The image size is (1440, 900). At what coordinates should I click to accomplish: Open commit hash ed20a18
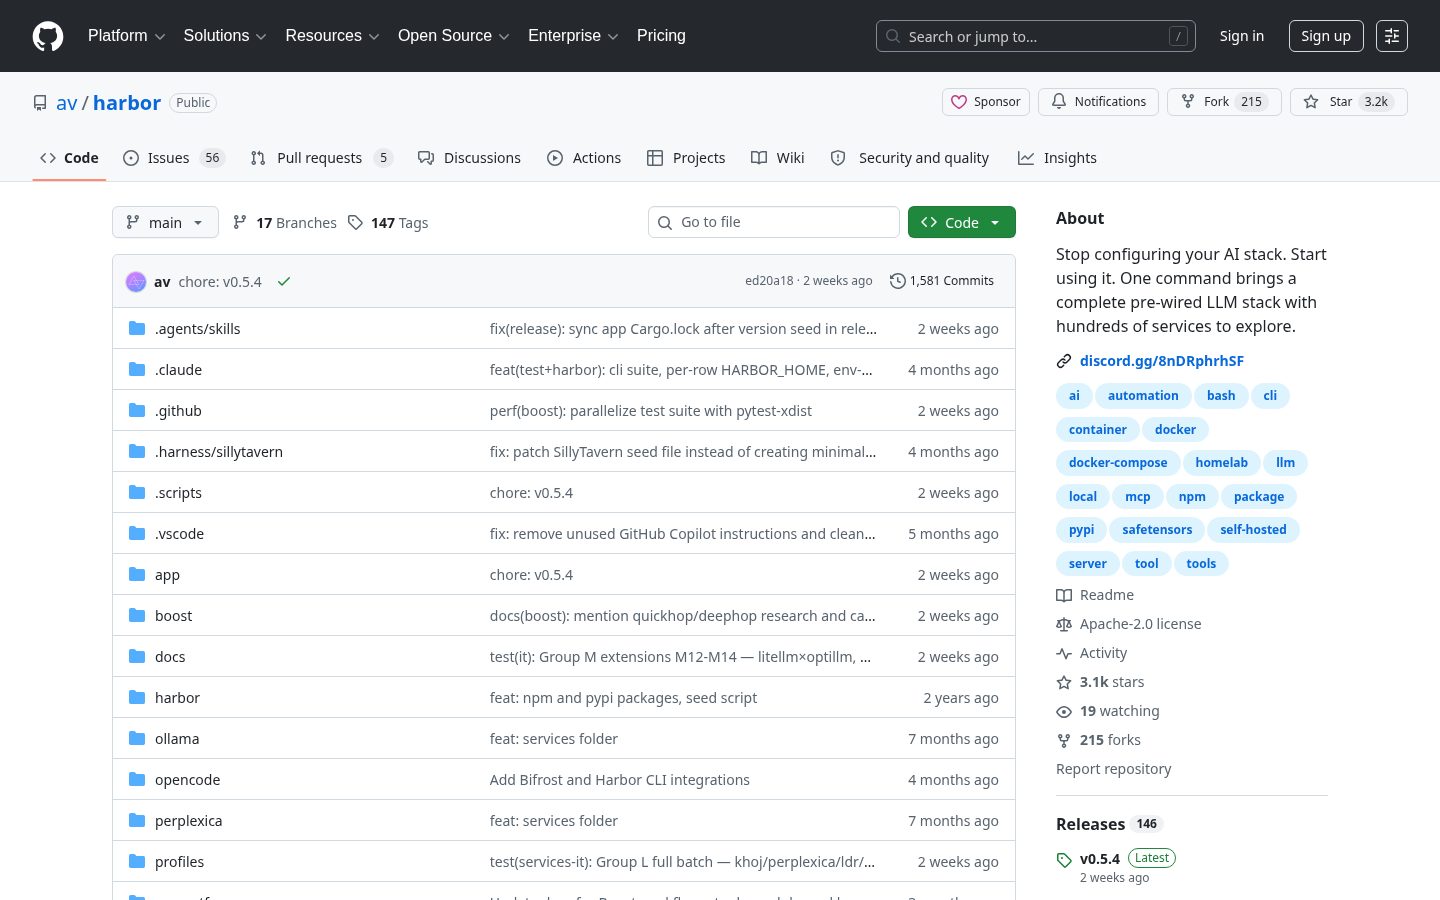coord(769,281)
